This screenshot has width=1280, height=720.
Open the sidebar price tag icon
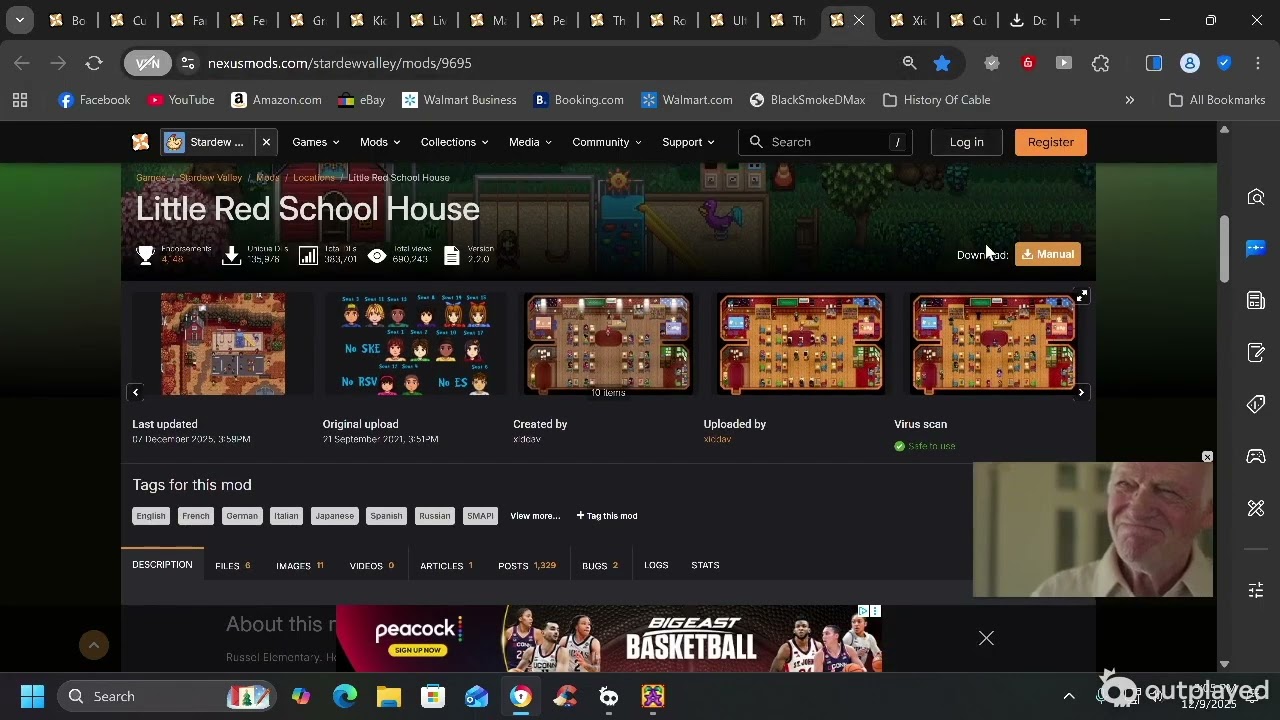coord(1256,404)
